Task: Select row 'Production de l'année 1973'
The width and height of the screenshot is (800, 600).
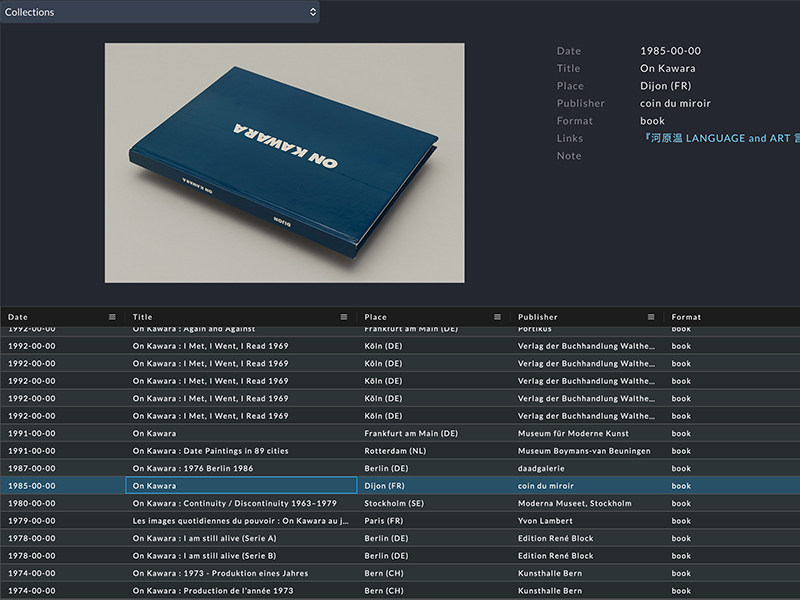Action: 400,591
